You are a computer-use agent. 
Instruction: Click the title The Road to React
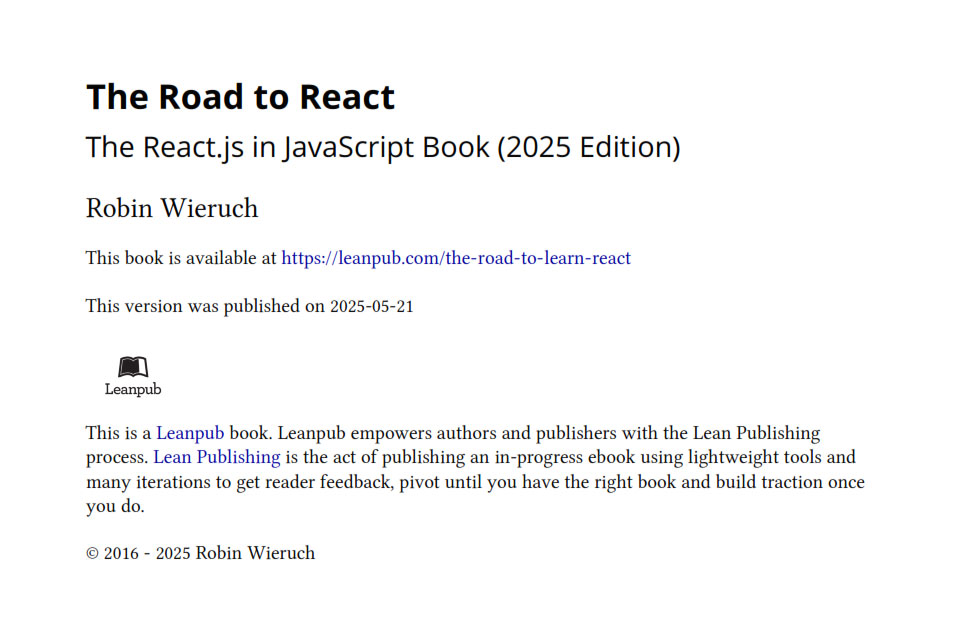pos(240,97)
